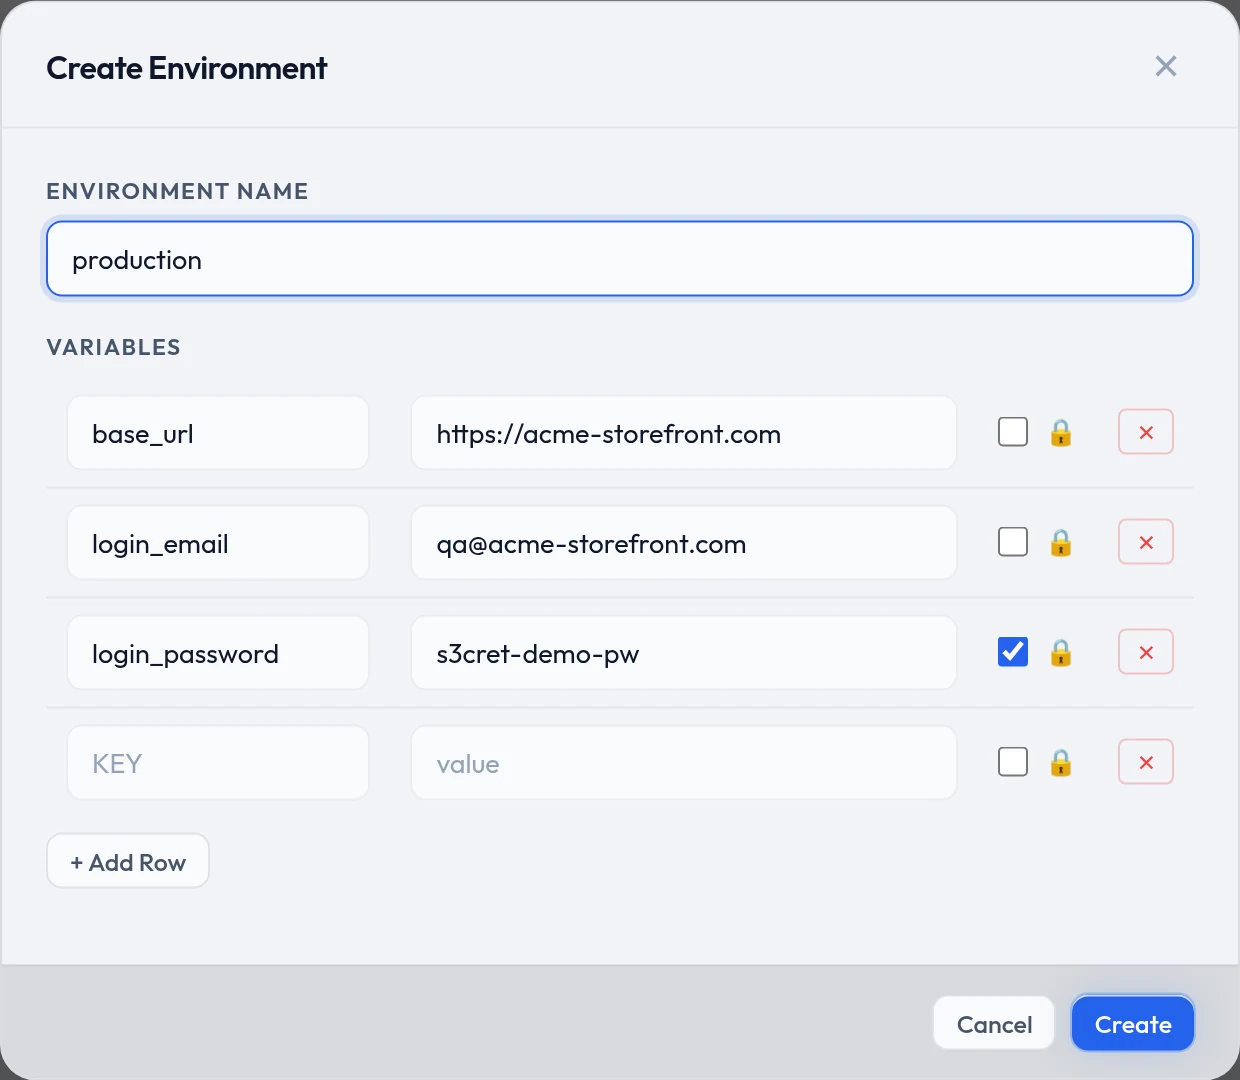Remove the login_password variable row
The image size is (1240, 1080).
click(x=1146, y=652)
